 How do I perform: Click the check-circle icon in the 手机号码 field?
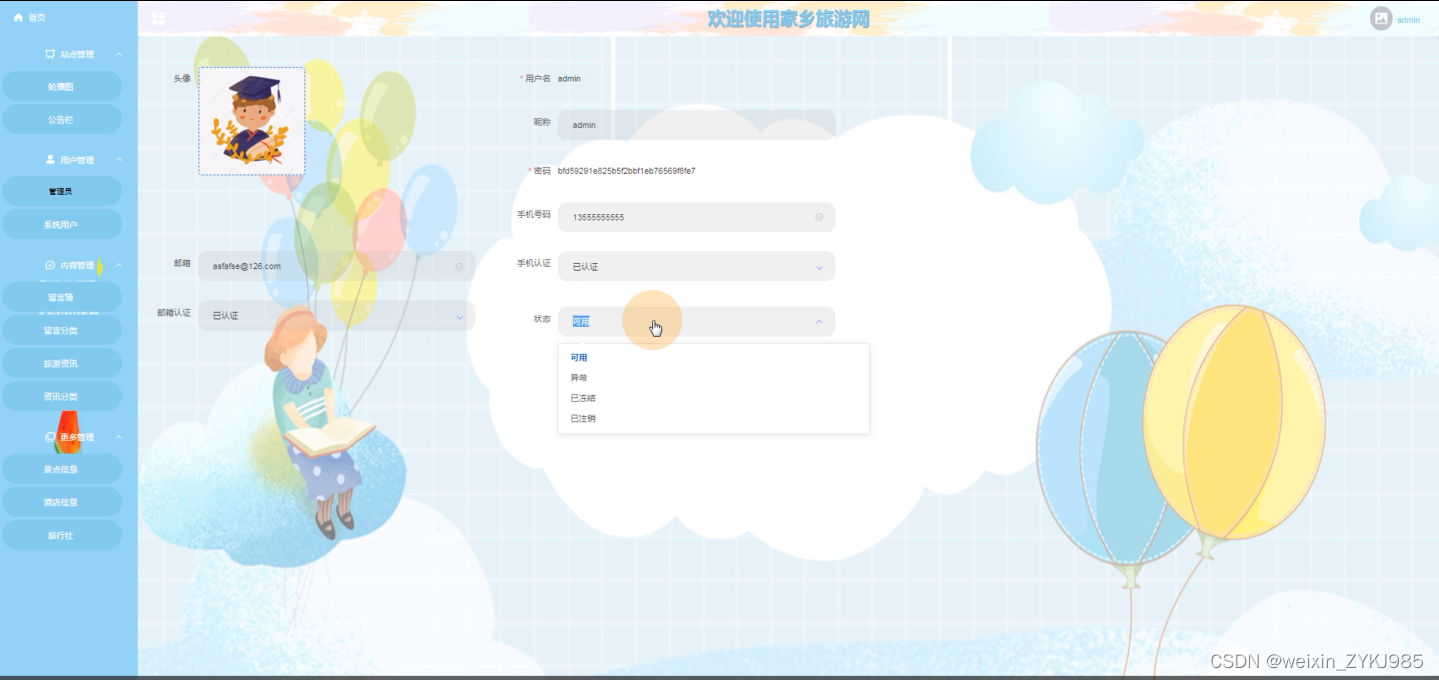819,217
